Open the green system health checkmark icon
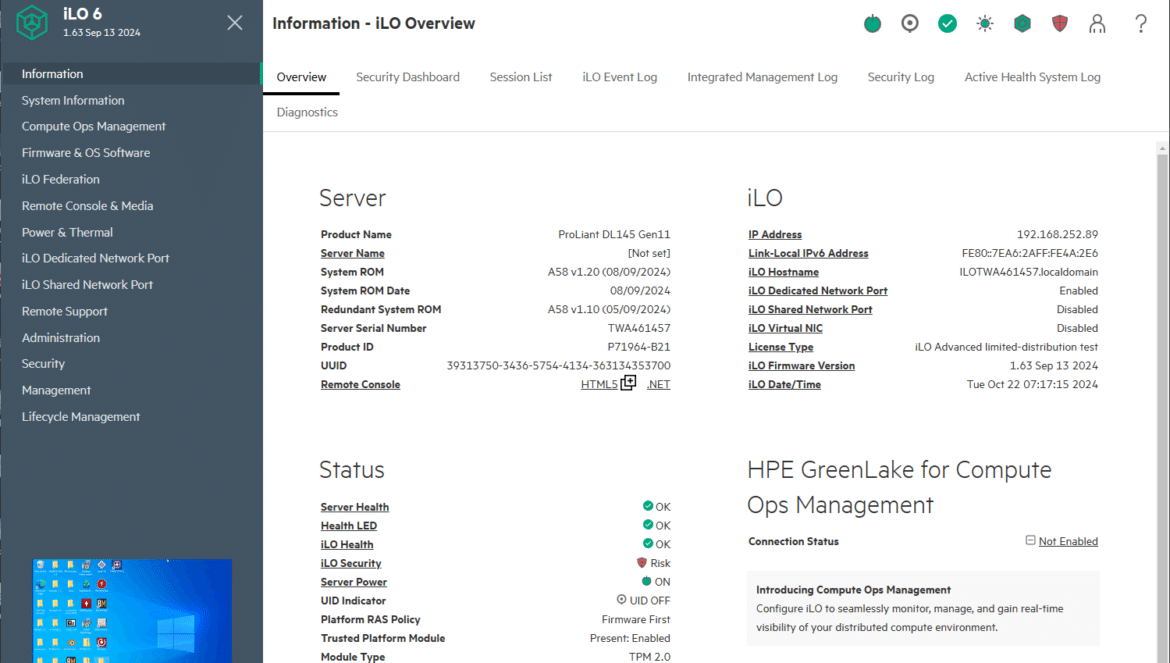1170x663 pixels. click(947, 24)
